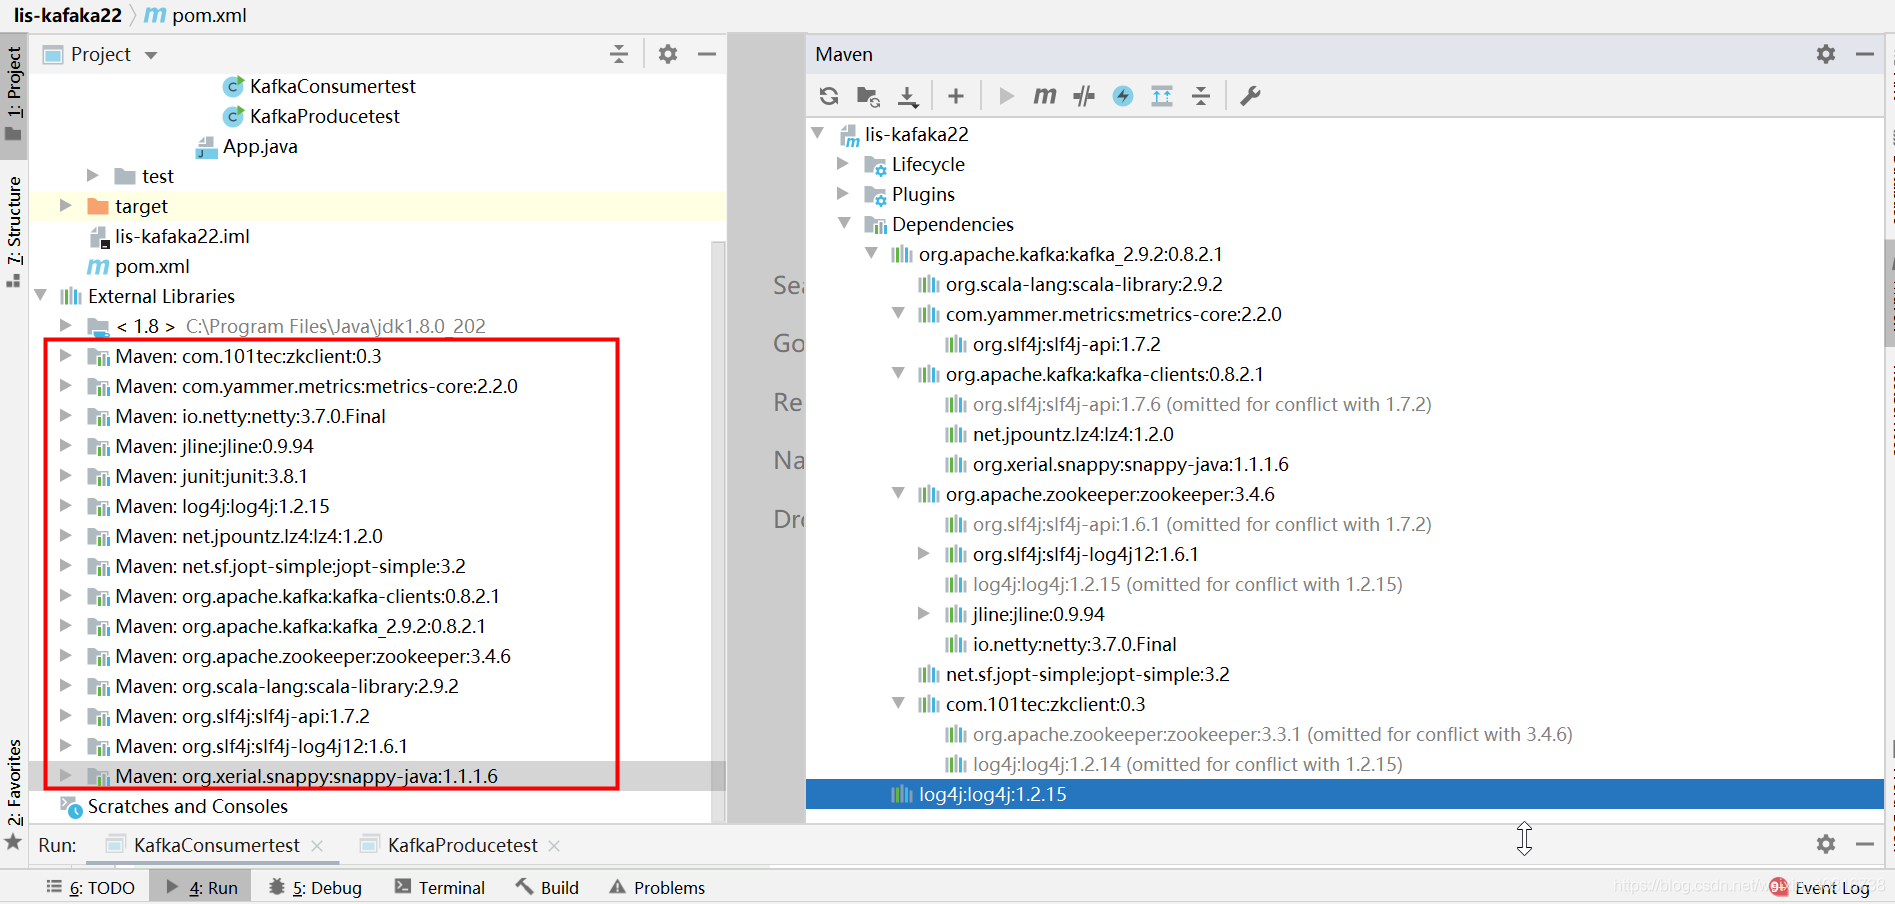Close the KafkaConsumertest run tab
1895x904 pixels.
click(317, 846)
